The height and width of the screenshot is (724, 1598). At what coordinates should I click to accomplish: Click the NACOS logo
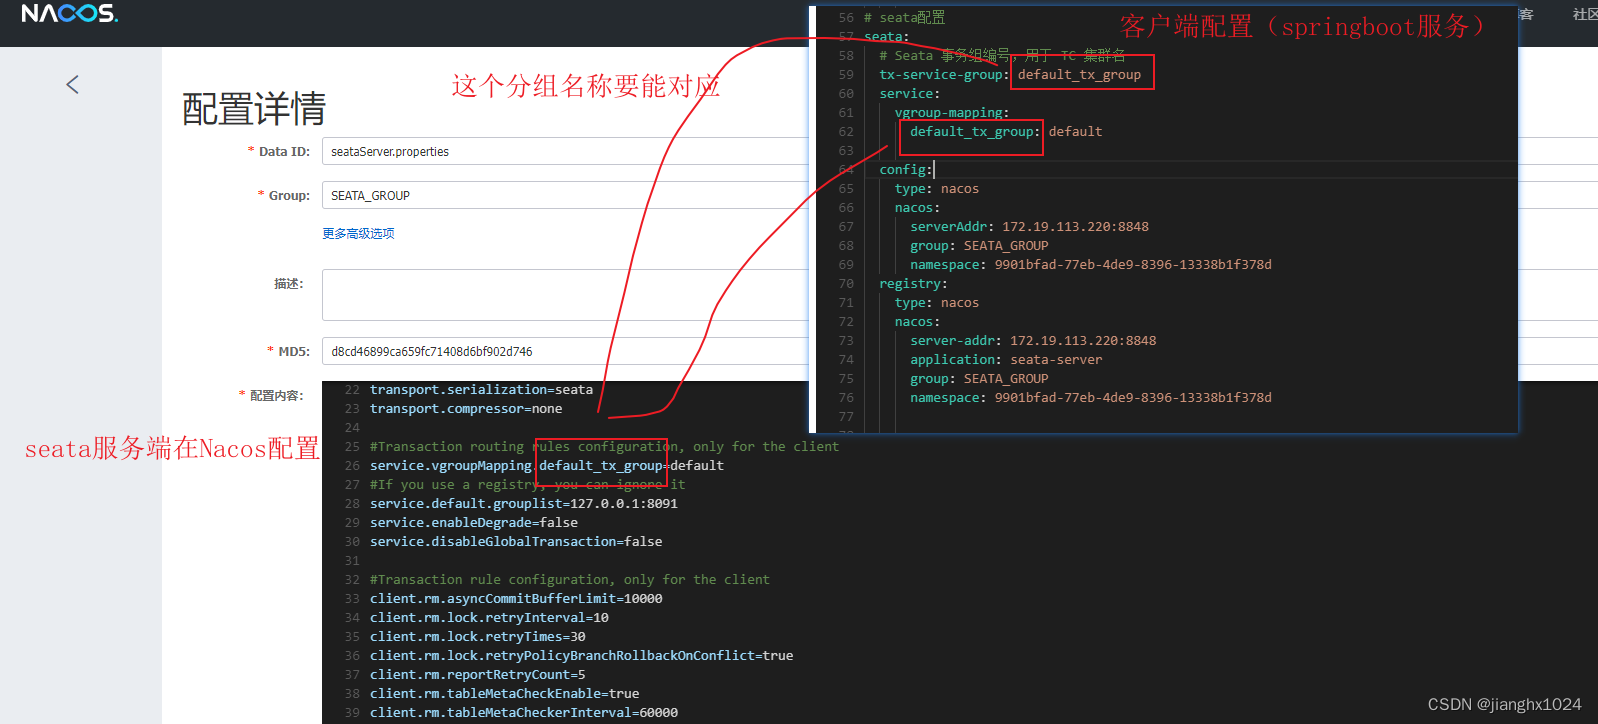(69, 14)
